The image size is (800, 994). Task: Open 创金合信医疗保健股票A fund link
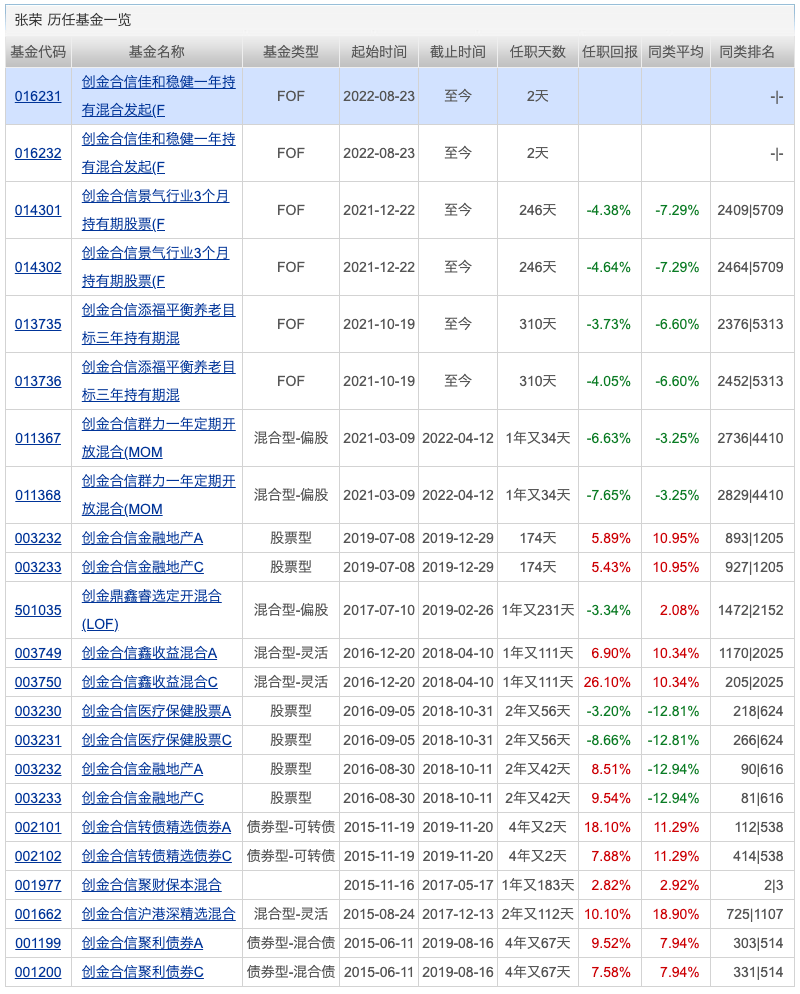click(x=156, y=711)
